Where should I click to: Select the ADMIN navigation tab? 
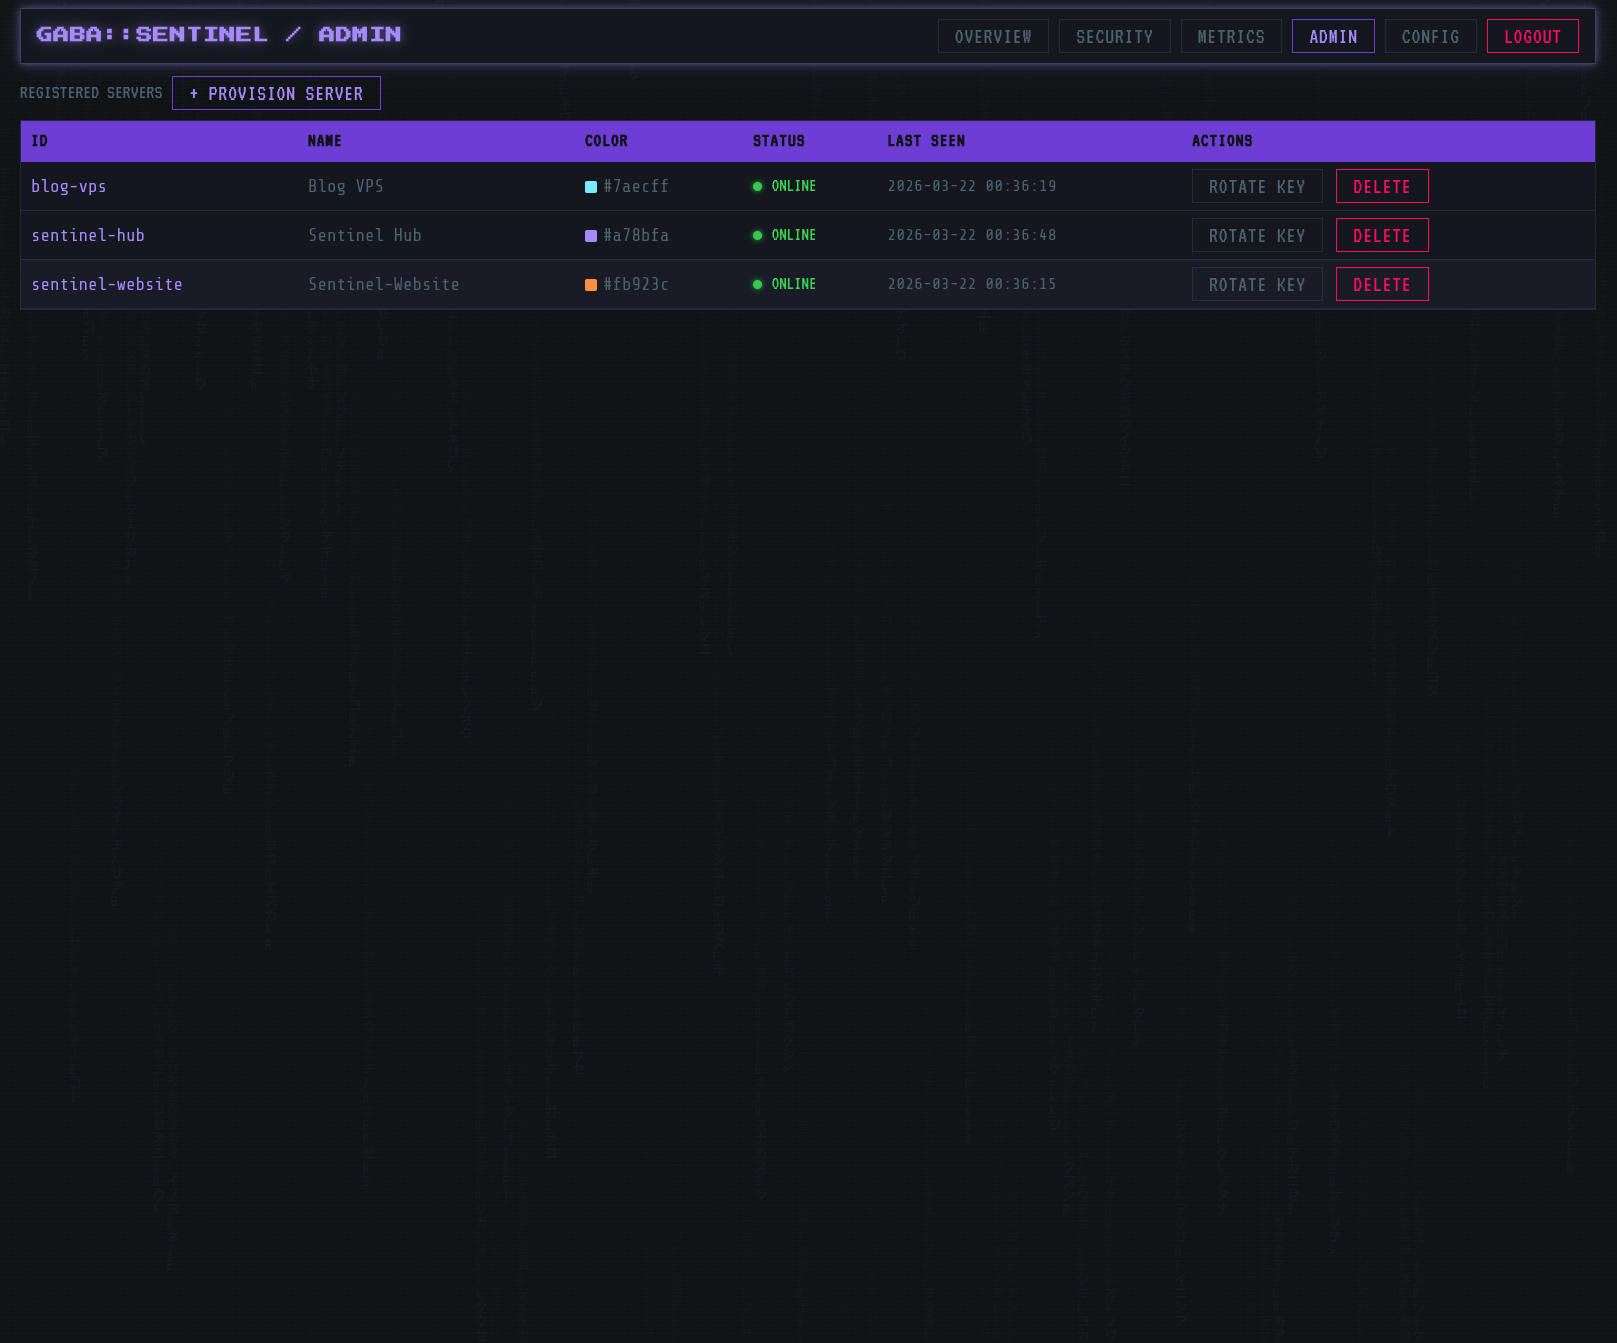coord(1333,36)
